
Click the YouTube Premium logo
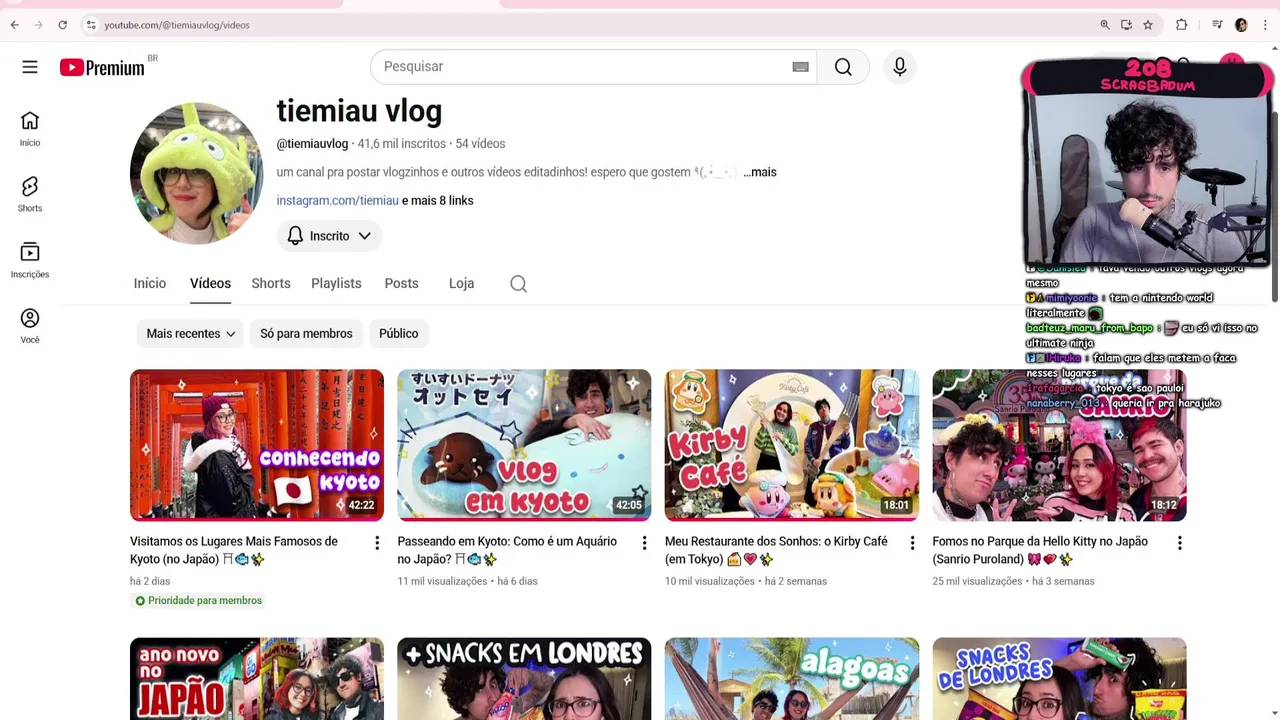[102, 67]
